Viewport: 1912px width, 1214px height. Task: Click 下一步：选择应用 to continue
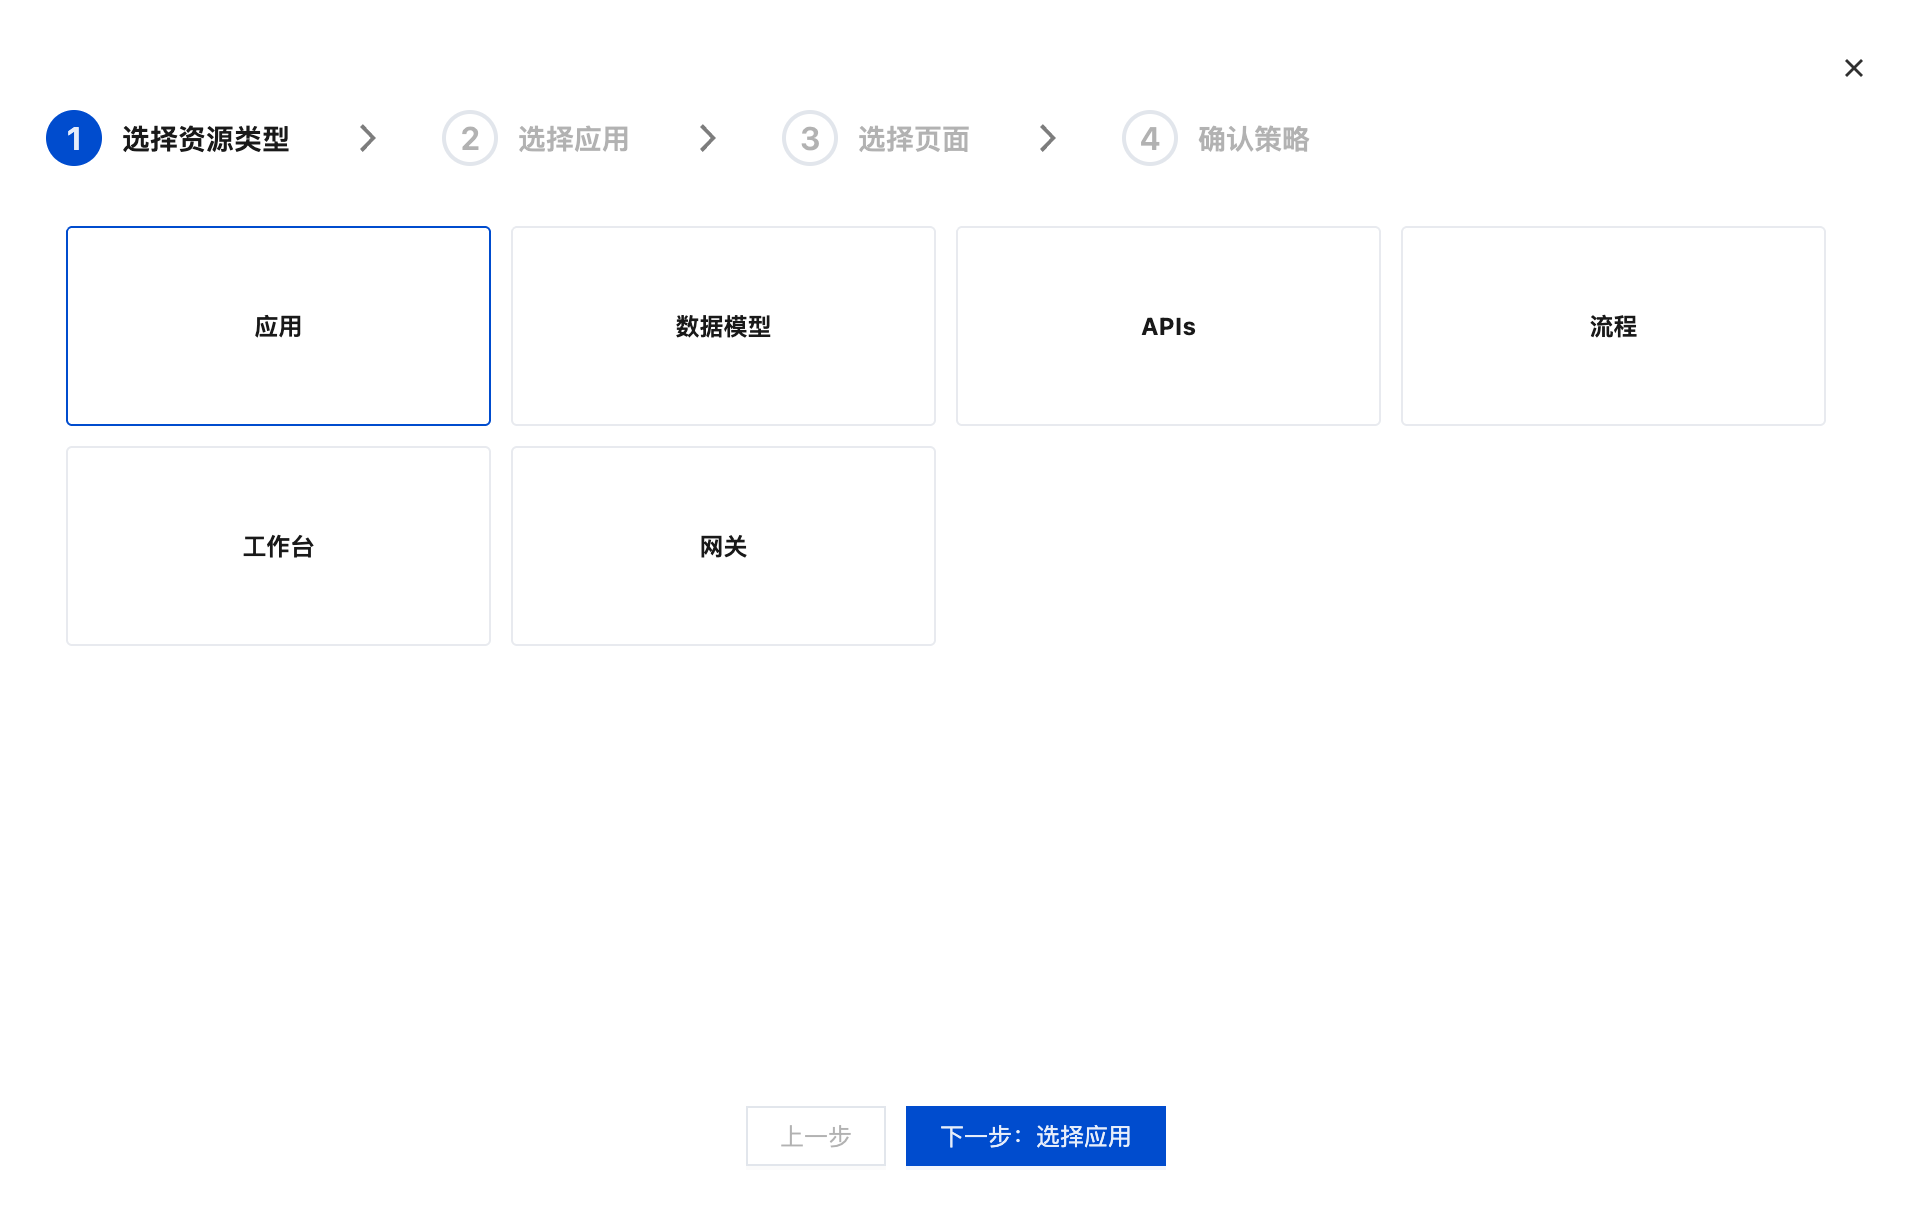1035,1136
